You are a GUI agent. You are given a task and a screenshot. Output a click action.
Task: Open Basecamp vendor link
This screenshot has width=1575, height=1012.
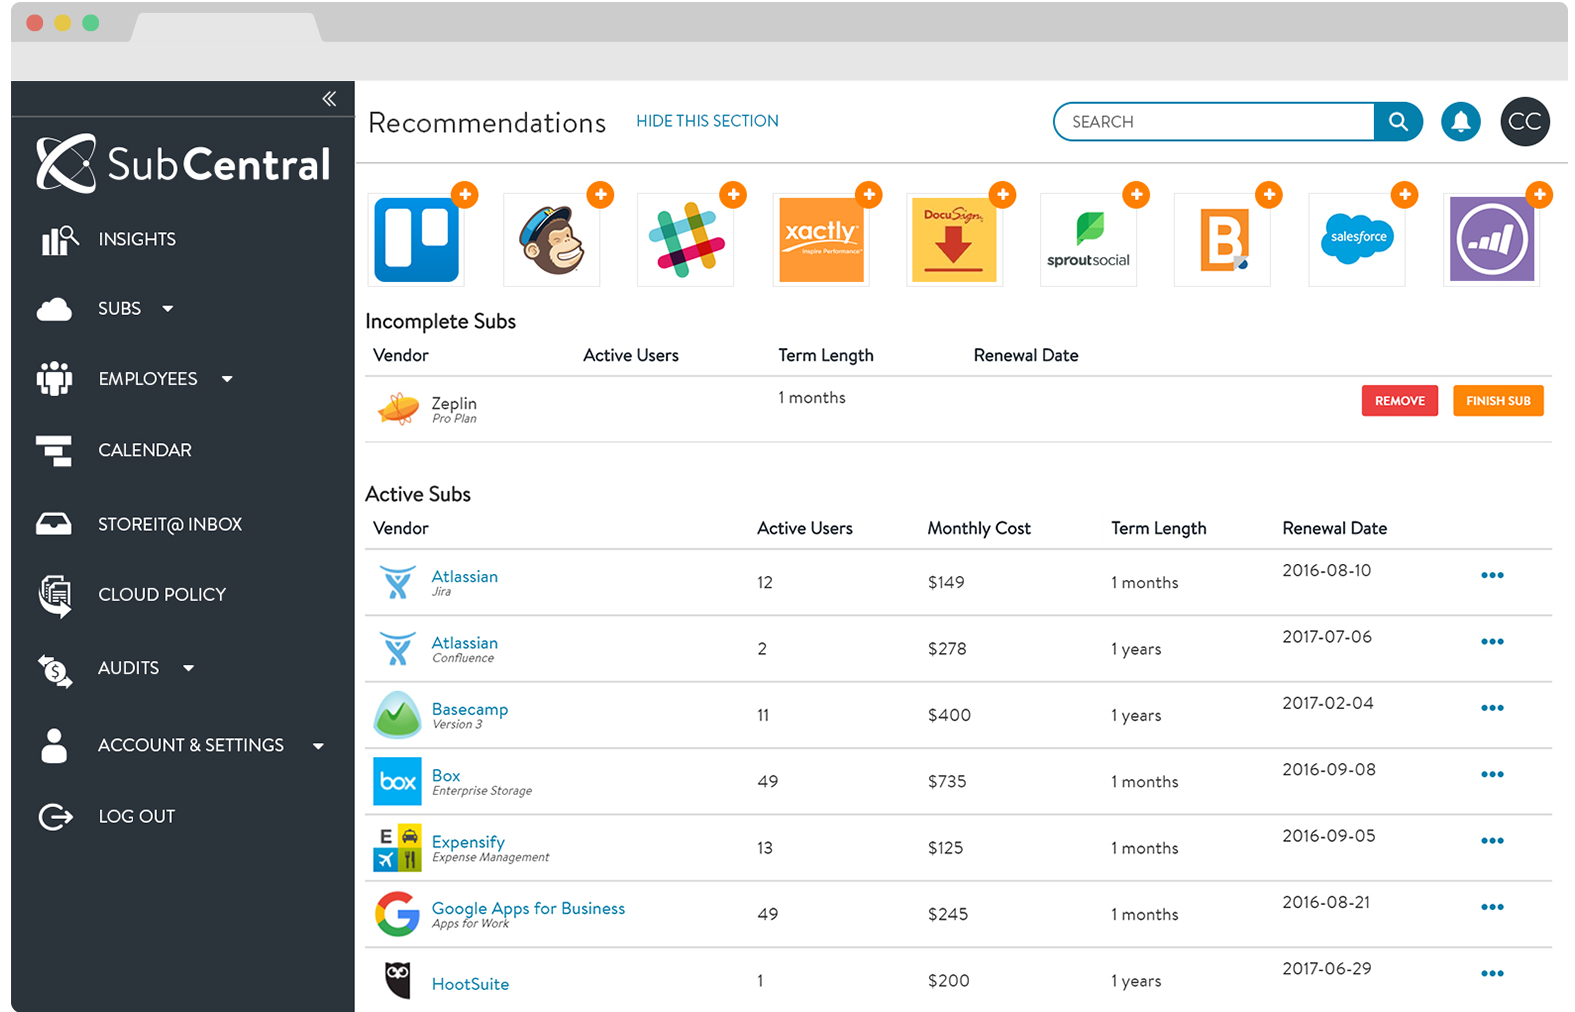470,710
